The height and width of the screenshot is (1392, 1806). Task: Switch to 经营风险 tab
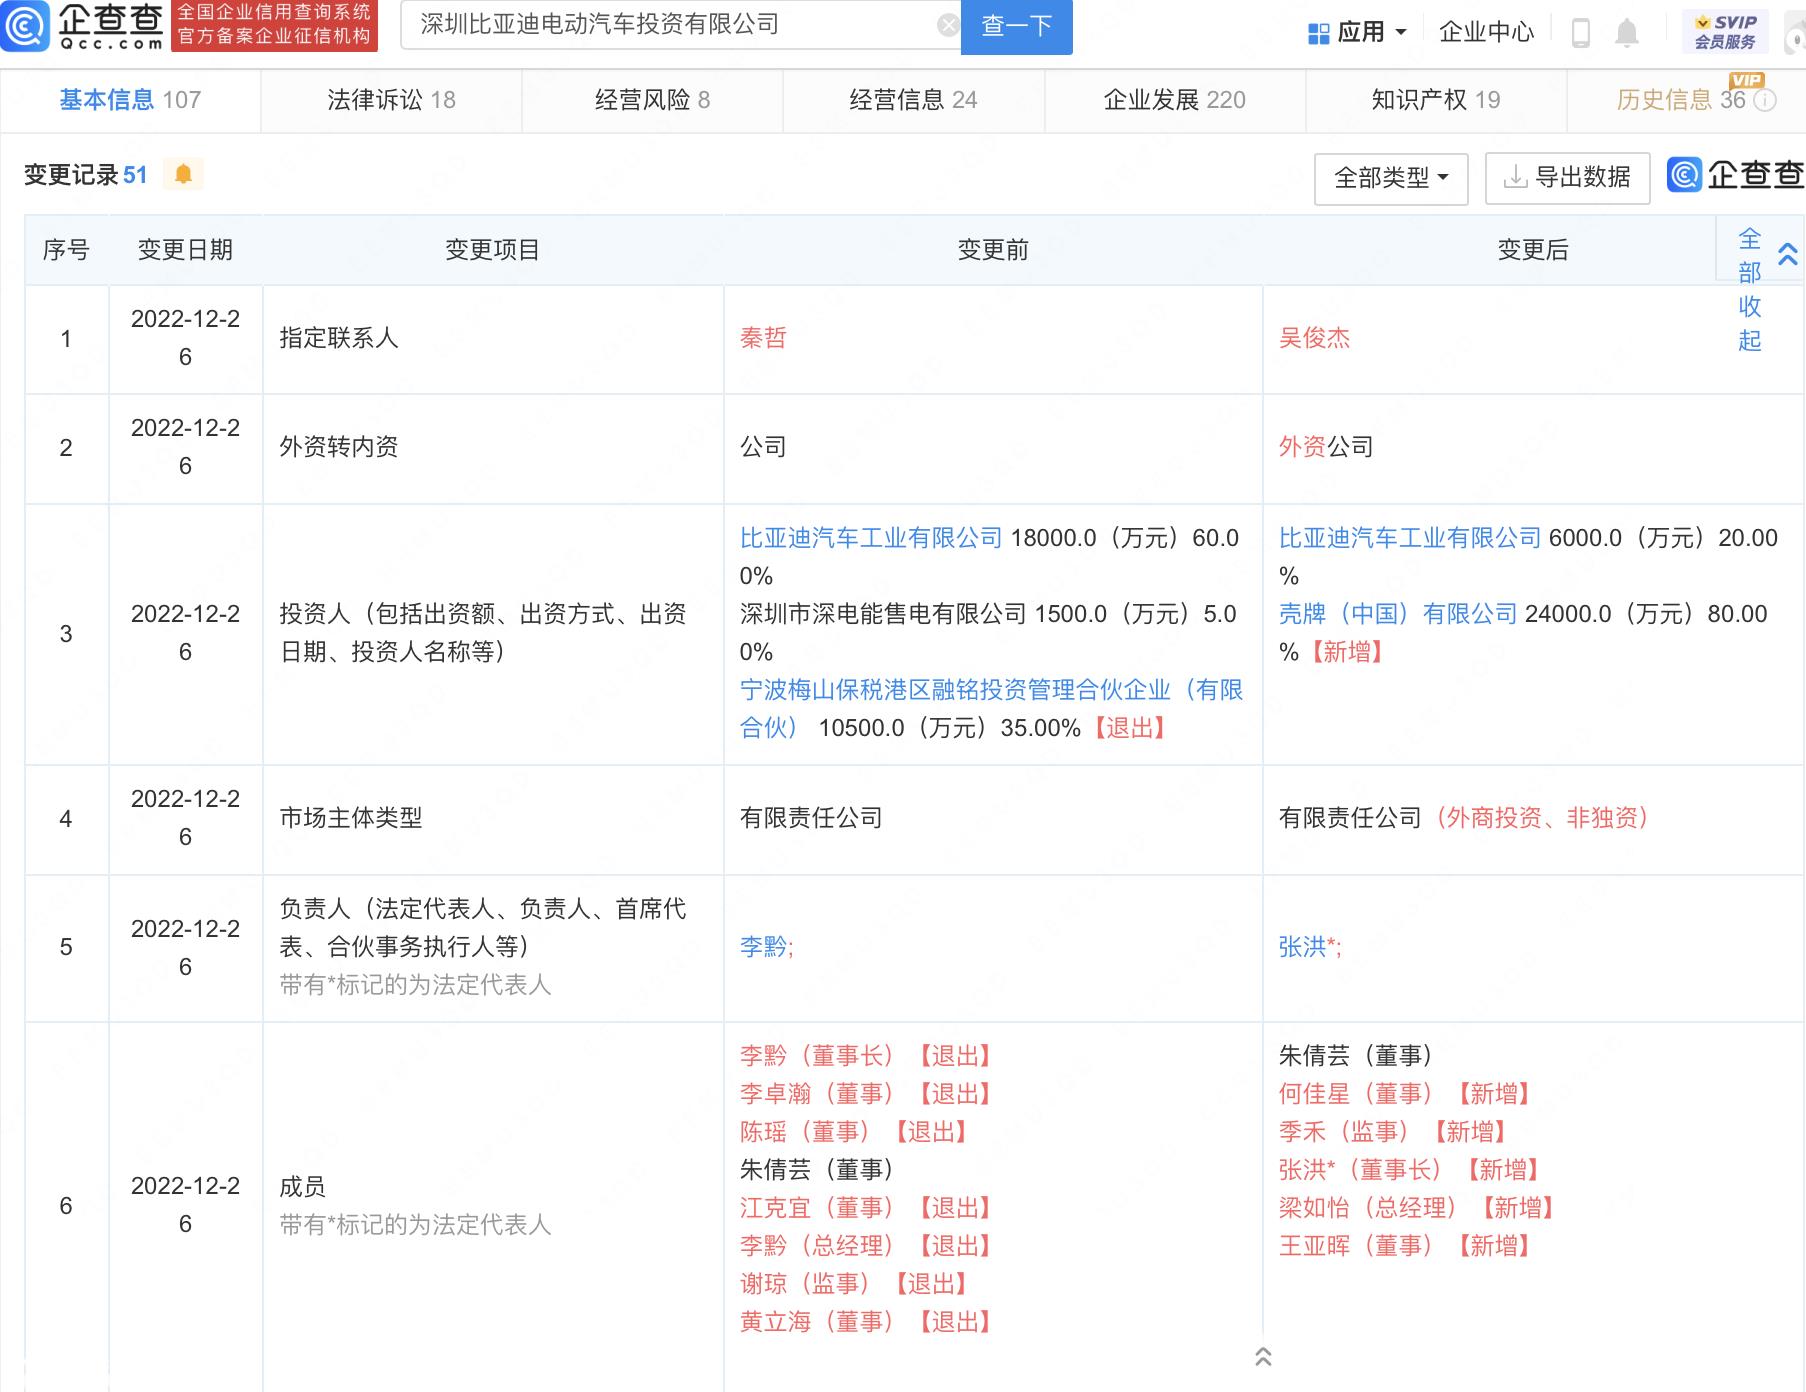pos(652,100)
